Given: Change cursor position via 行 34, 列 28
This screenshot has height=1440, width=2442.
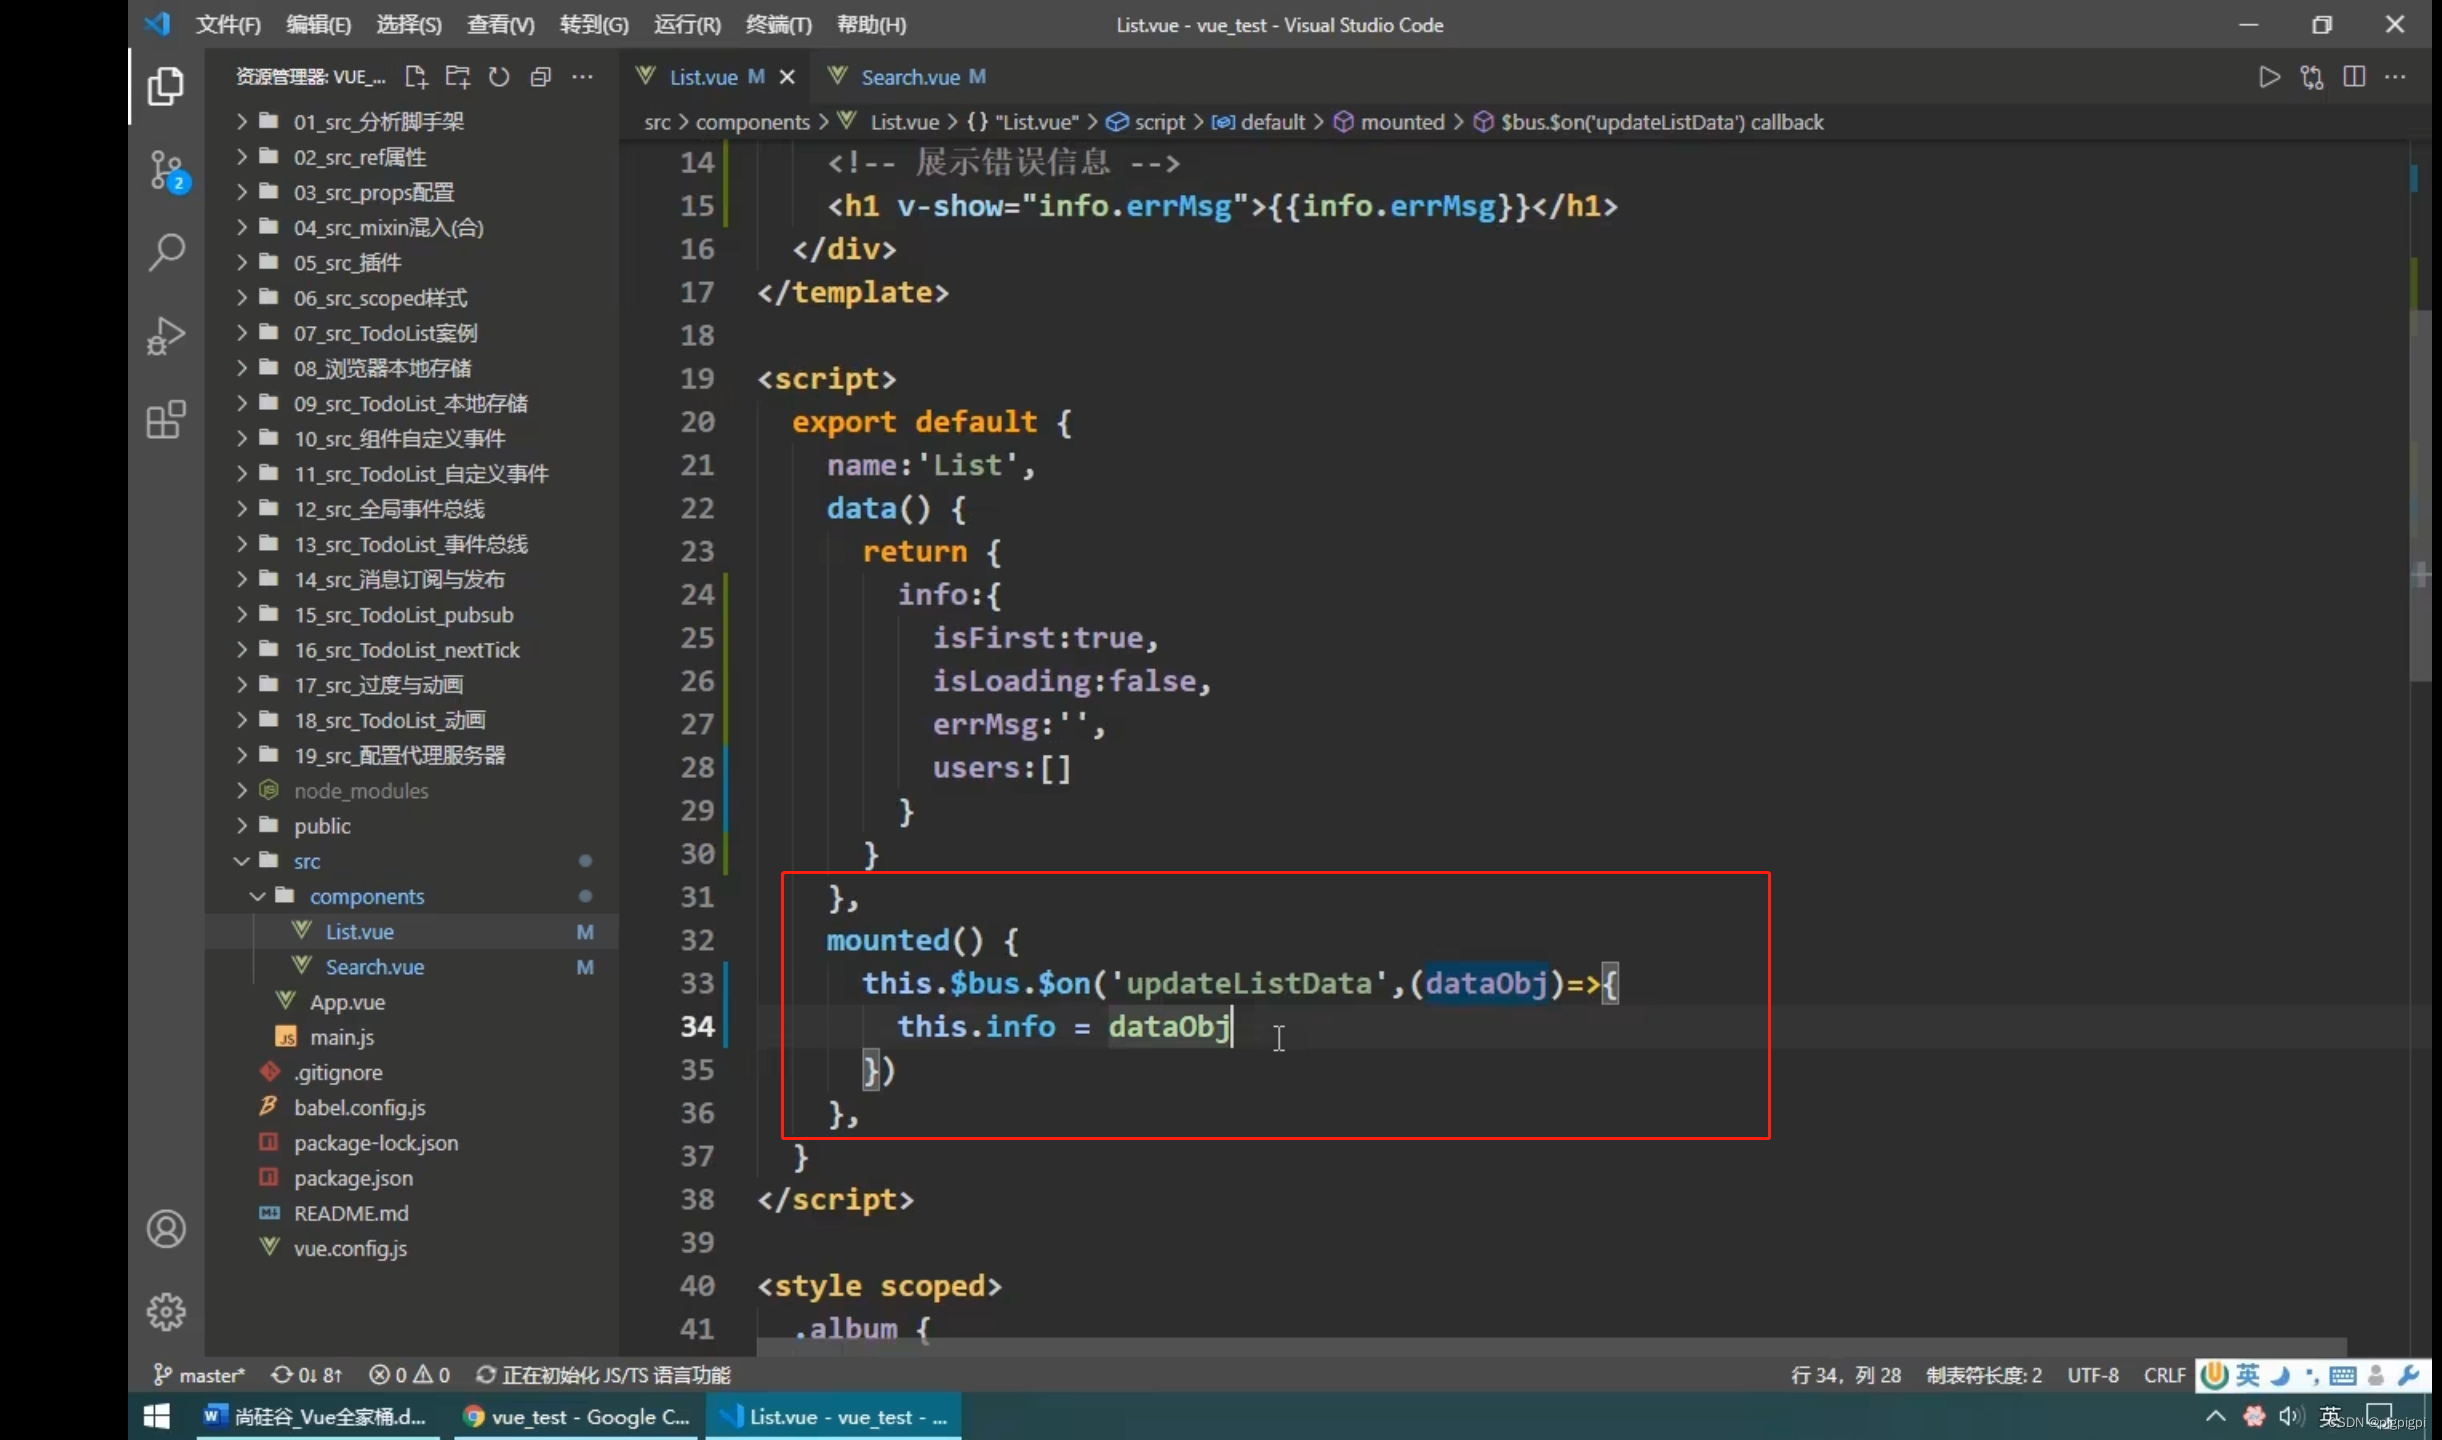Looking at the screenshot, I should (x=1846, y=1375).
